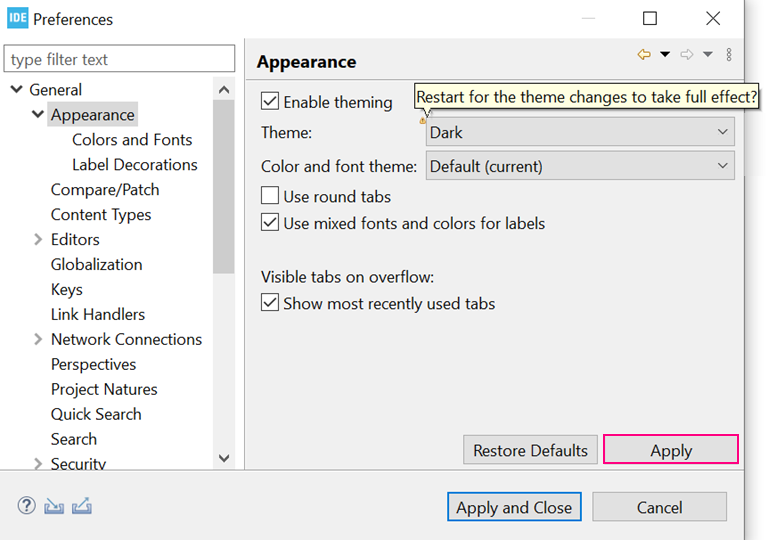Click the help question mark icon
Image resolution: width=770 pixels, height=540 pixels.
(x=27, y=506)
